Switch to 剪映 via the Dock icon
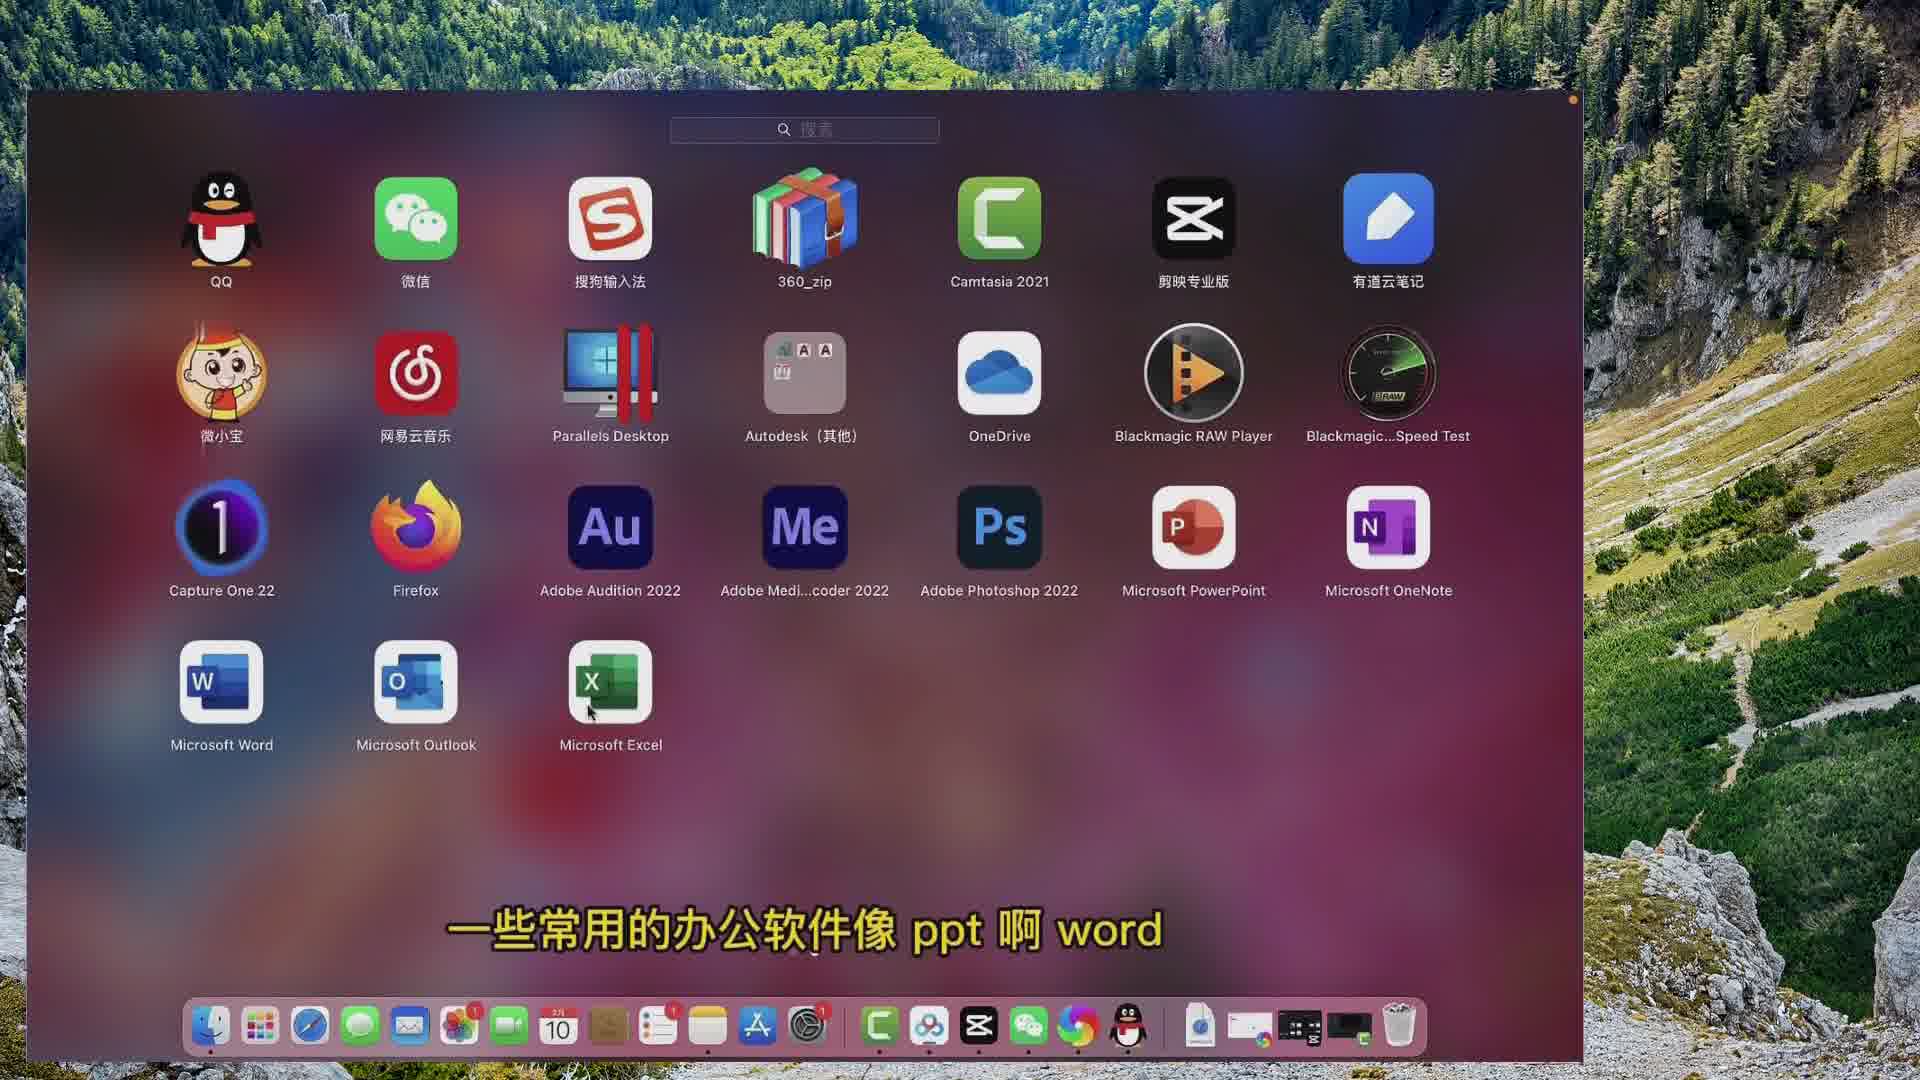This screenshot has height=1080, width=1920. click(x=979, y=1026)
